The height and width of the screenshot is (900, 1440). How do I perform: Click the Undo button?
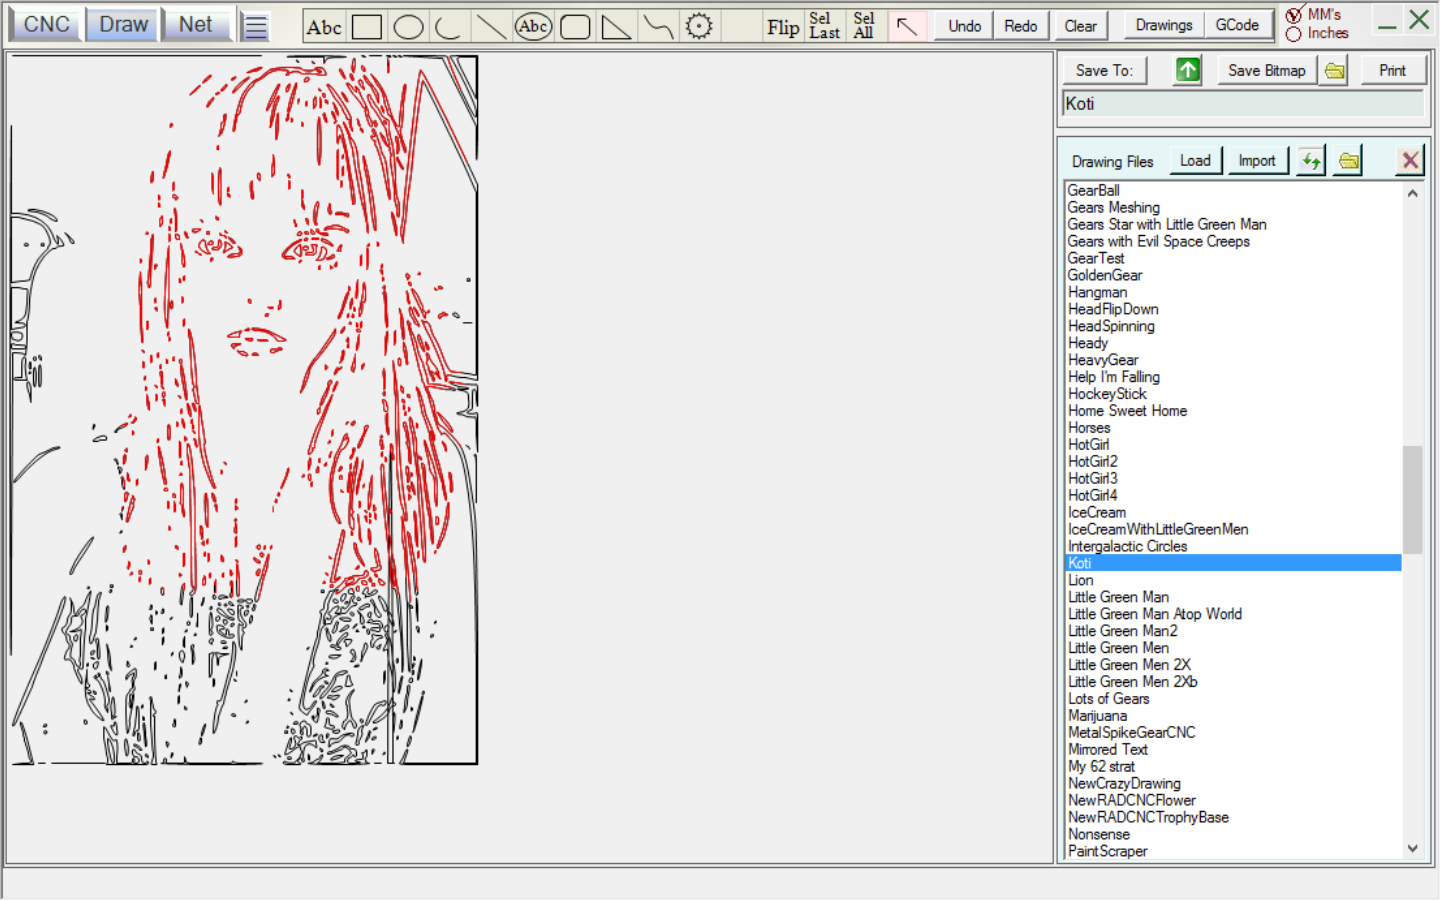[965, 26]
